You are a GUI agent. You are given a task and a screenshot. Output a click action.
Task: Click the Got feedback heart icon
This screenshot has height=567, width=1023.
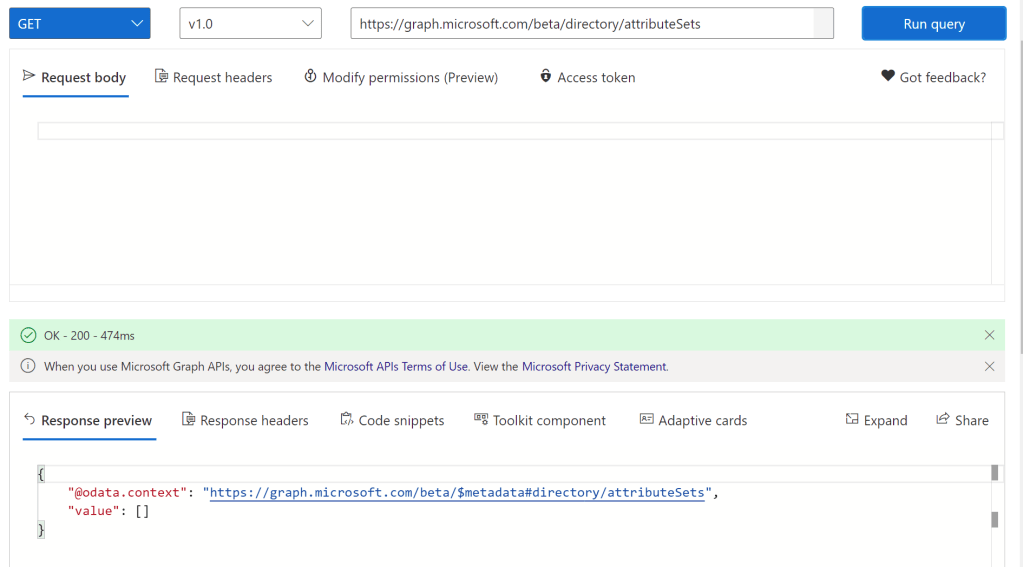[x=887, y=77]
